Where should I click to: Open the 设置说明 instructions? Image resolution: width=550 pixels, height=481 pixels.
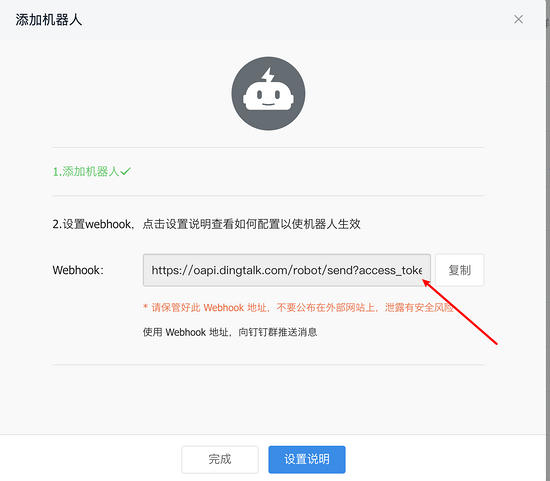pos(307,459)
